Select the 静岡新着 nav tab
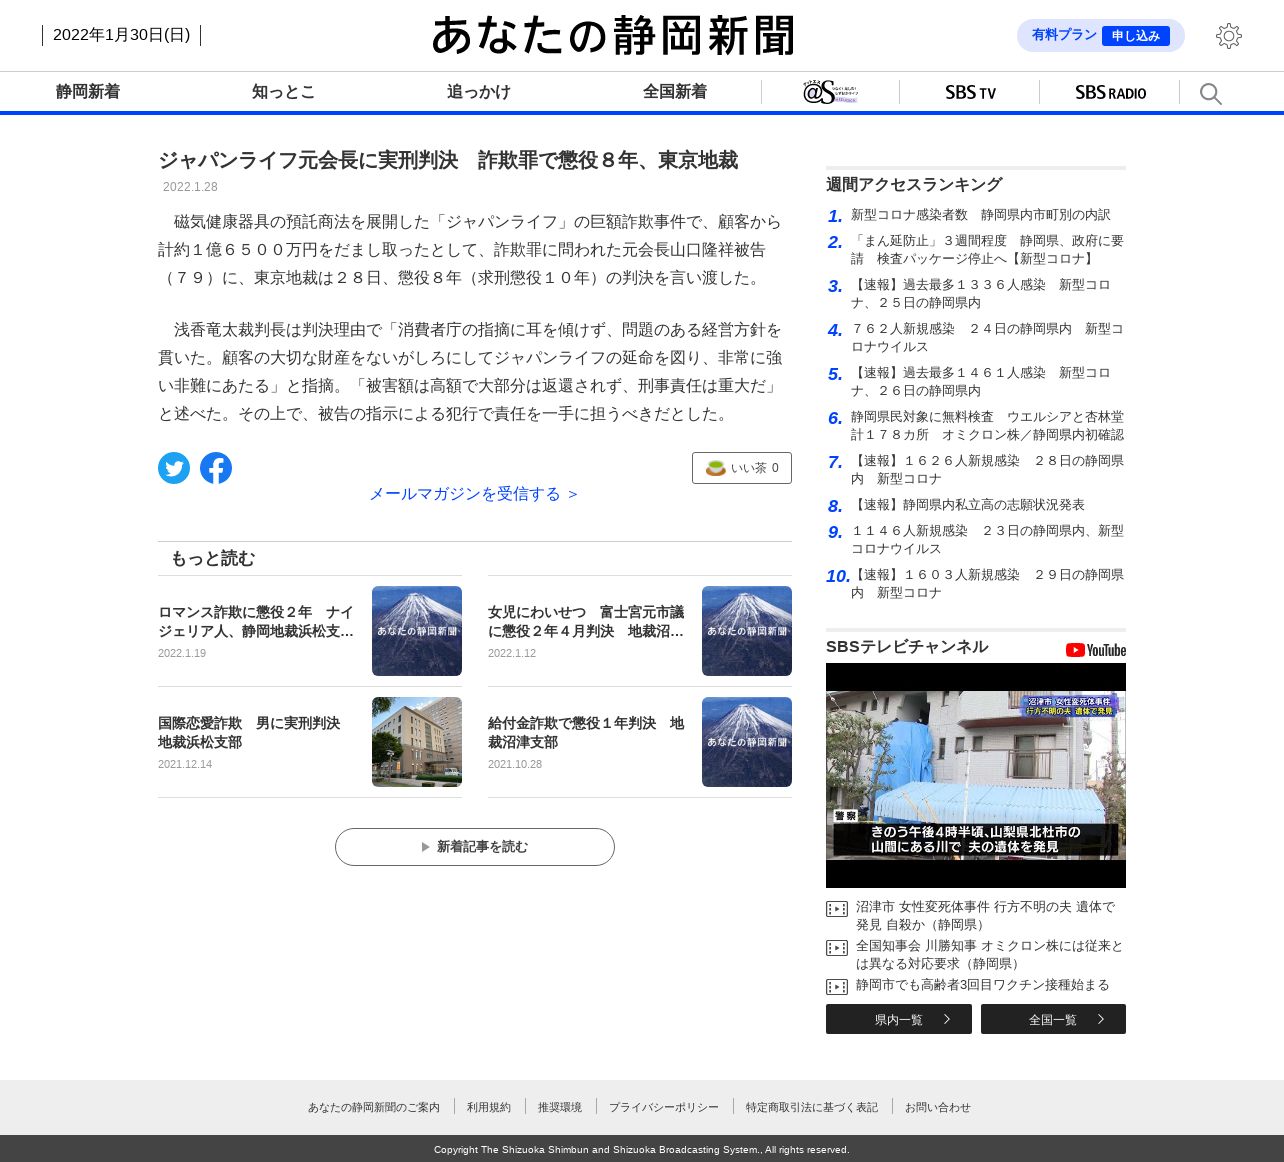 coord(88,92)
